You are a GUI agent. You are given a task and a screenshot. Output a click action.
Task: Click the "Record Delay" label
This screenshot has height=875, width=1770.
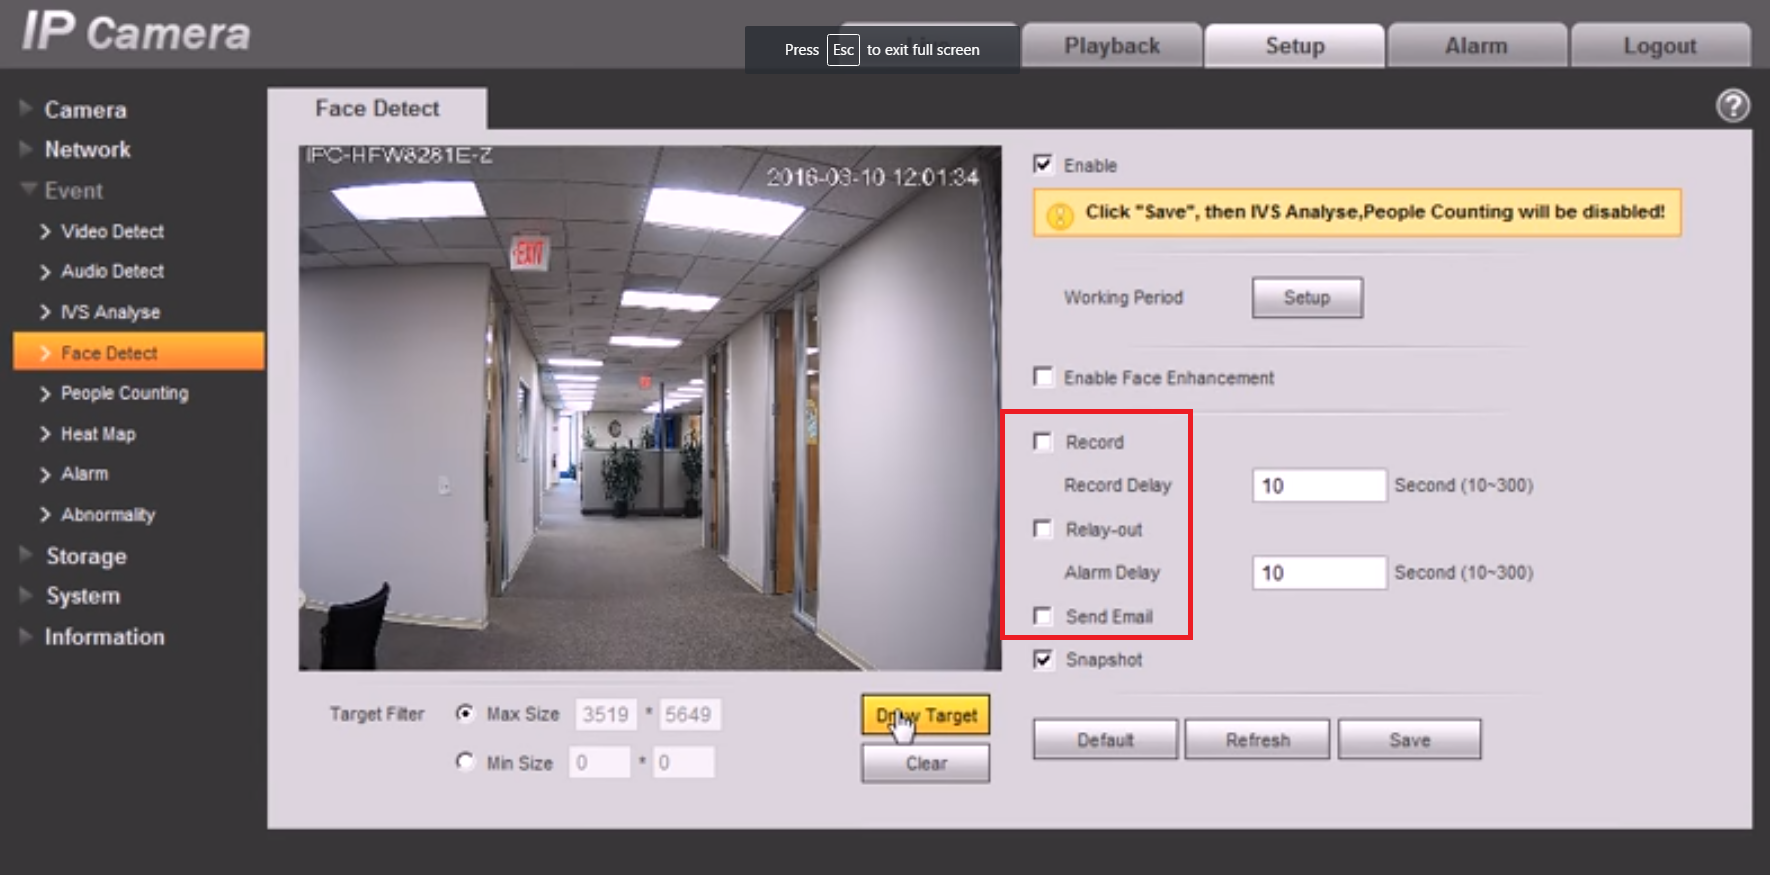click(x=1117, y=485)
